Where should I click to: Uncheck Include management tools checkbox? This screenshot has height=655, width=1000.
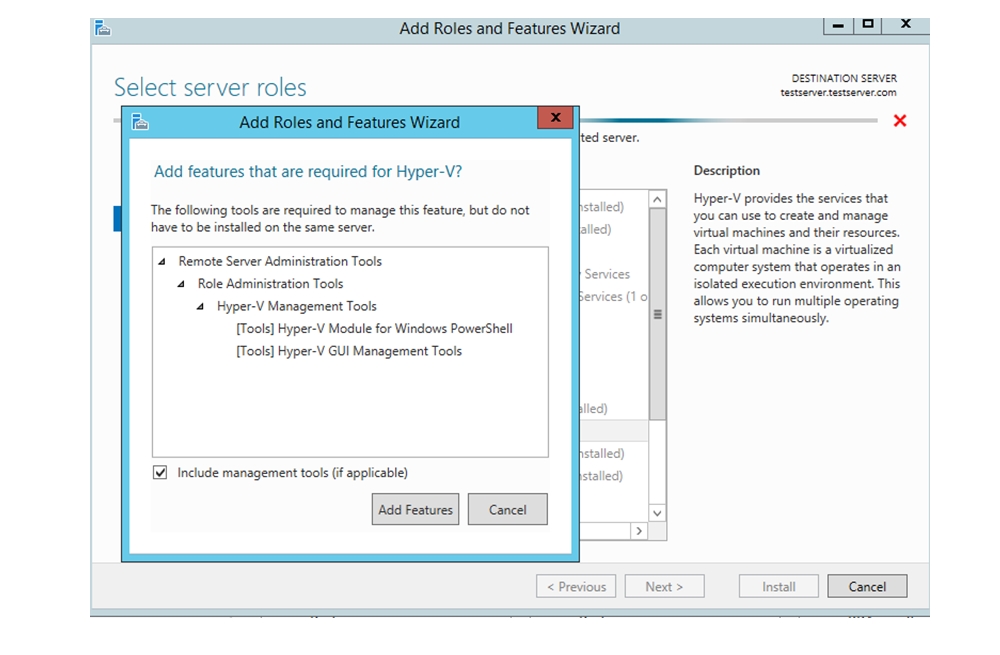(x=160, y=473)
